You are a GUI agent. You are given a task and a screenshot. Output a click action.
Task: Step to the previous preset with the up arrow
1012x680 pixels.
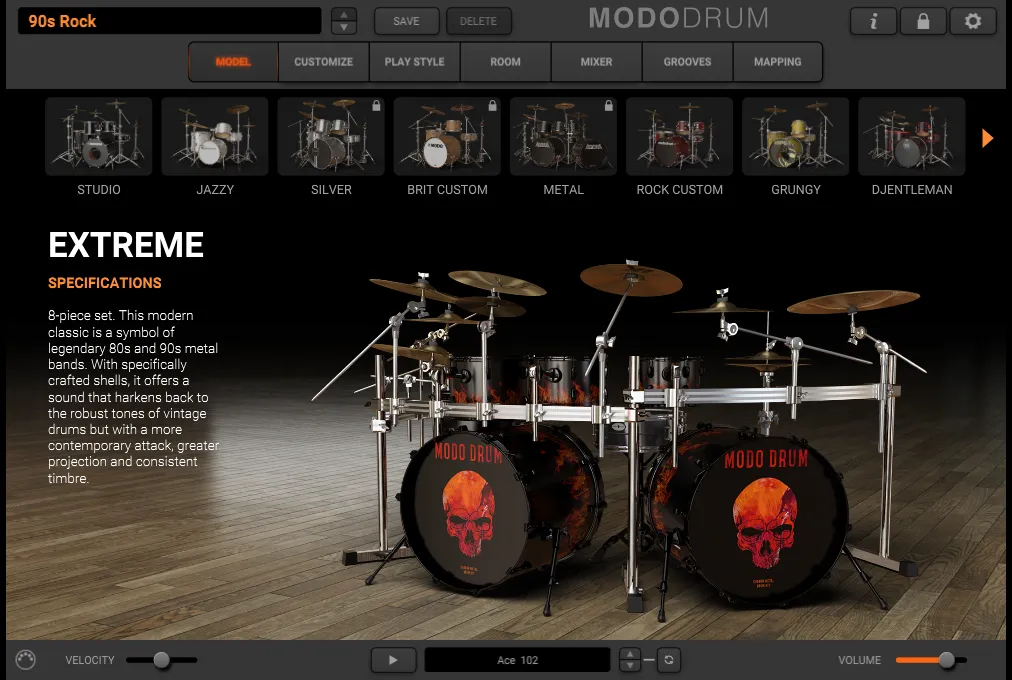tap(344, 15)
